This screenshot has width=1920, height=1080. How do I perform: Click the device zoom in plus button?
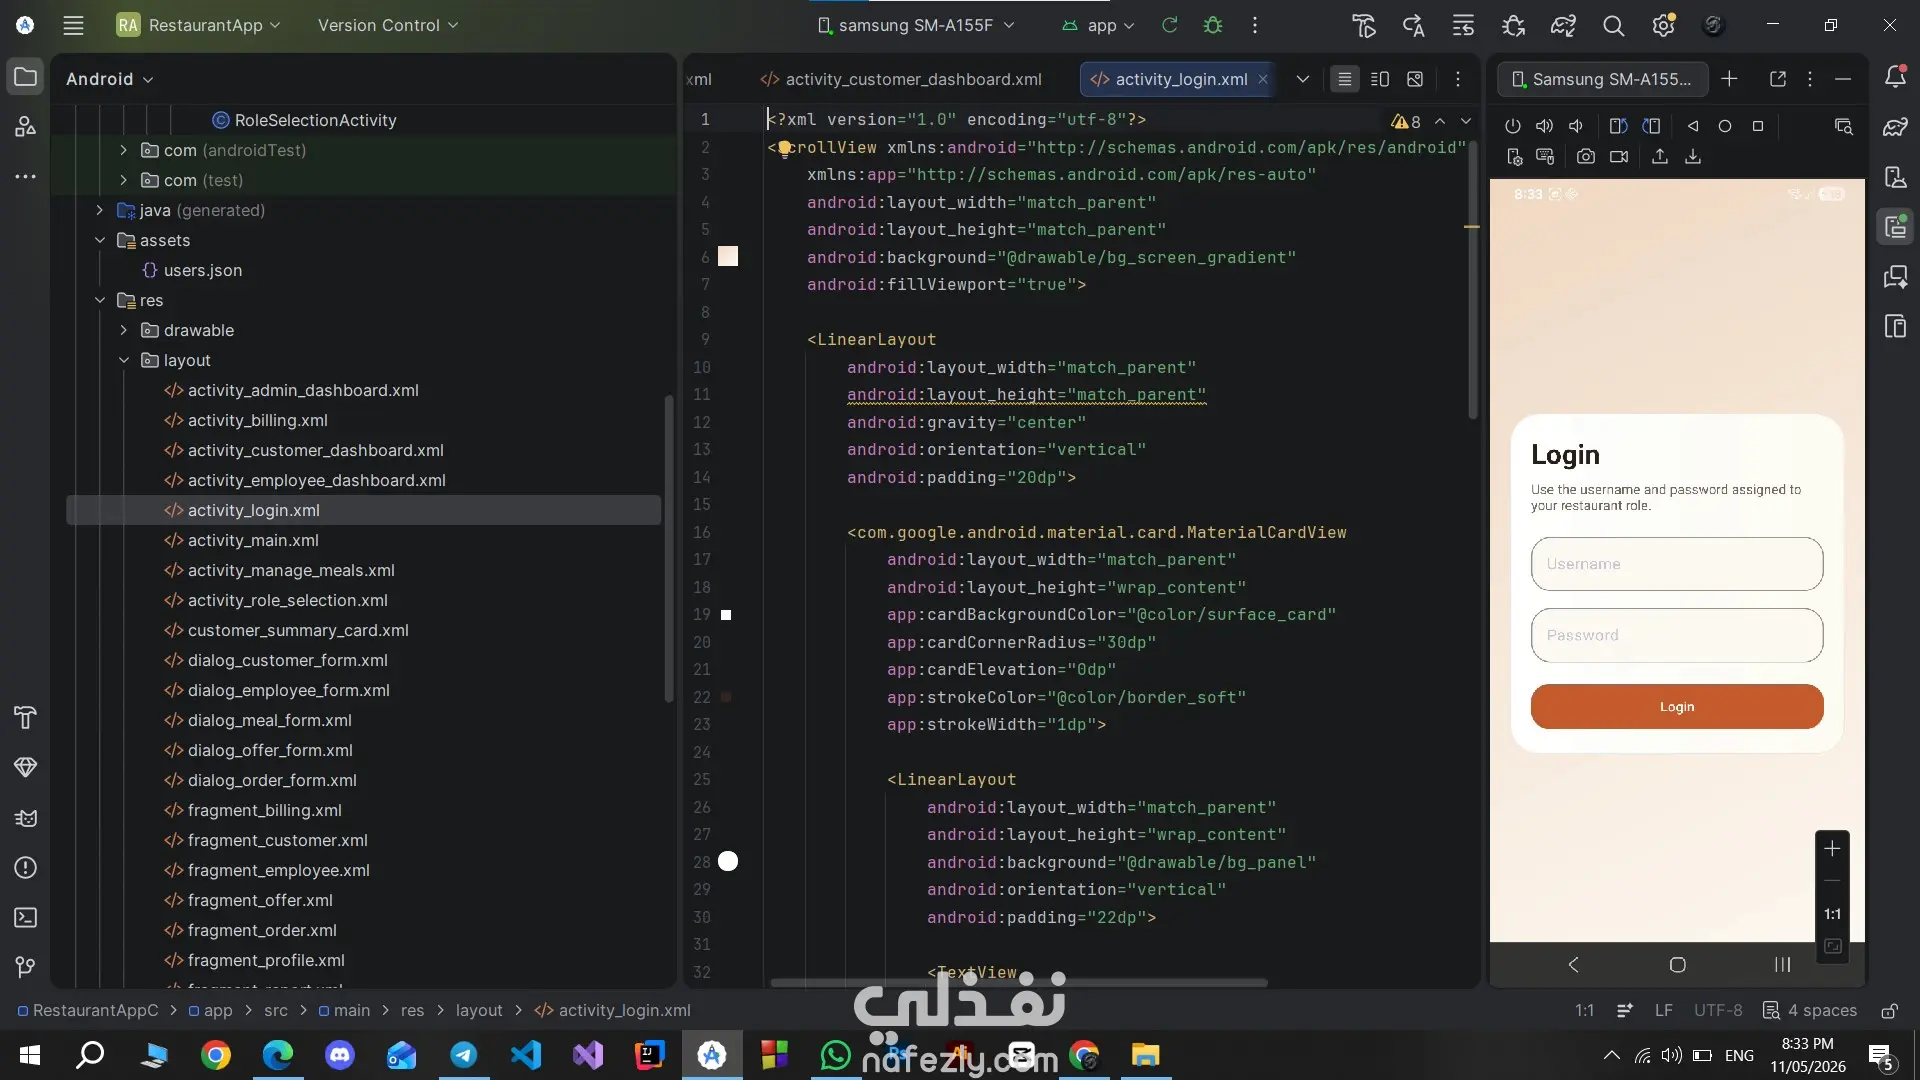pyautogui.click(x=1832, y=849)
